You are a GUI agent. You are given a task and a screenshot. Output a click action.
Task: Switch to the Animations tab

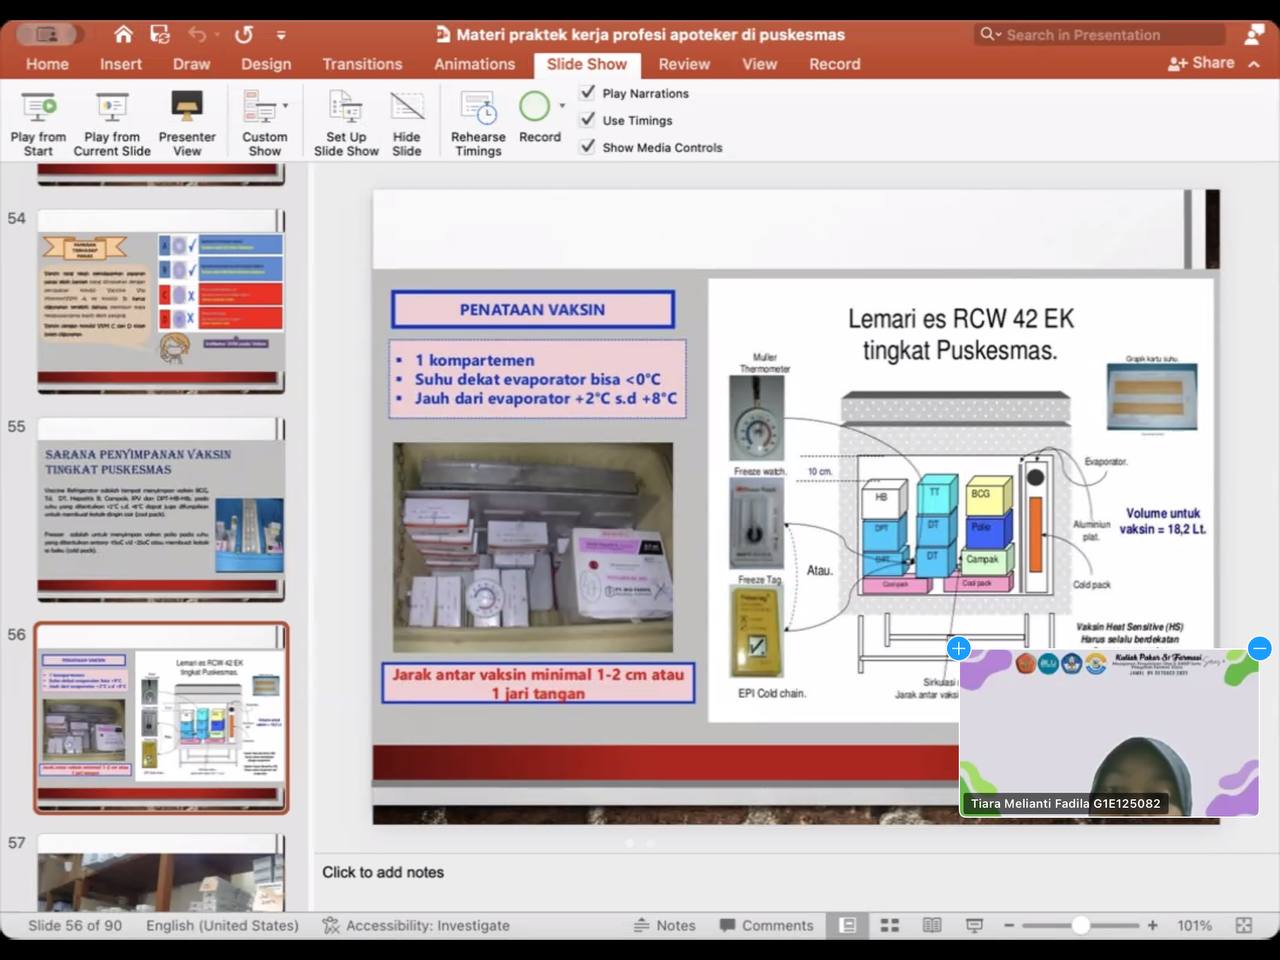pyautogui.click(x=474, y=64)
